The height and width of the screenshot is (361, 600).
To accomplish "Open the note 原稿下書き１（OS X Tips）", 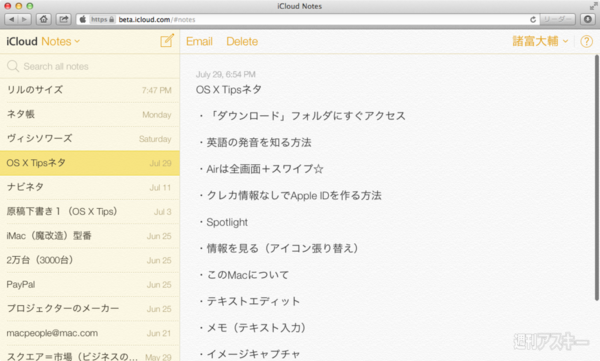I will [90, 212].
